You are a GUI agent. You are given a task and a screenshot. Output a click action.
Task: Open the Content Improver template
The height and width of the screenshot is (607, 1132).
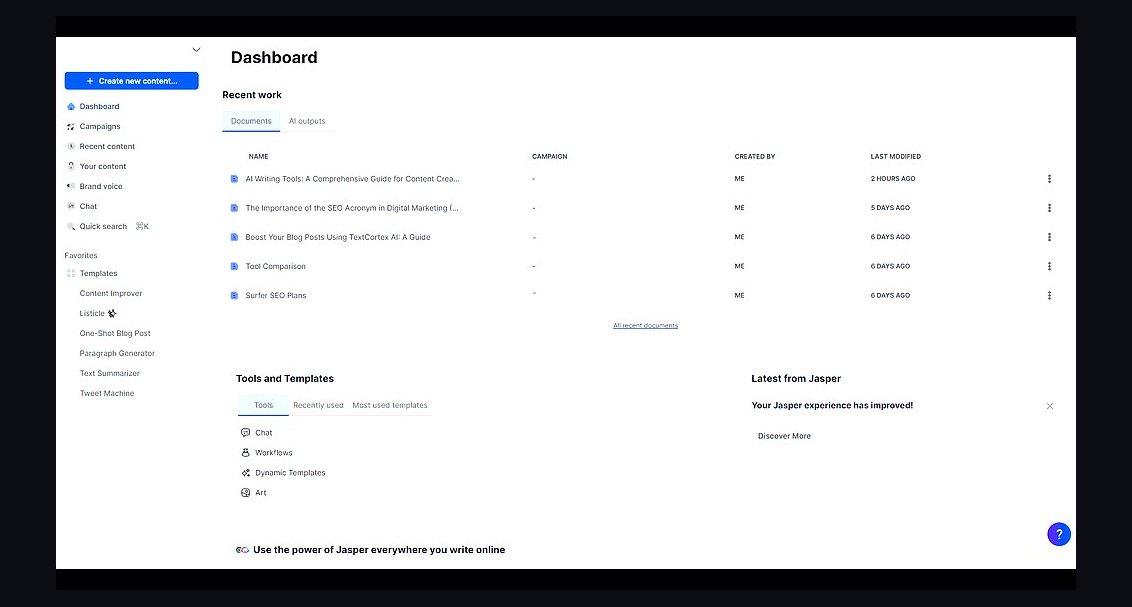pyautogui.click(x=110, y=294)
